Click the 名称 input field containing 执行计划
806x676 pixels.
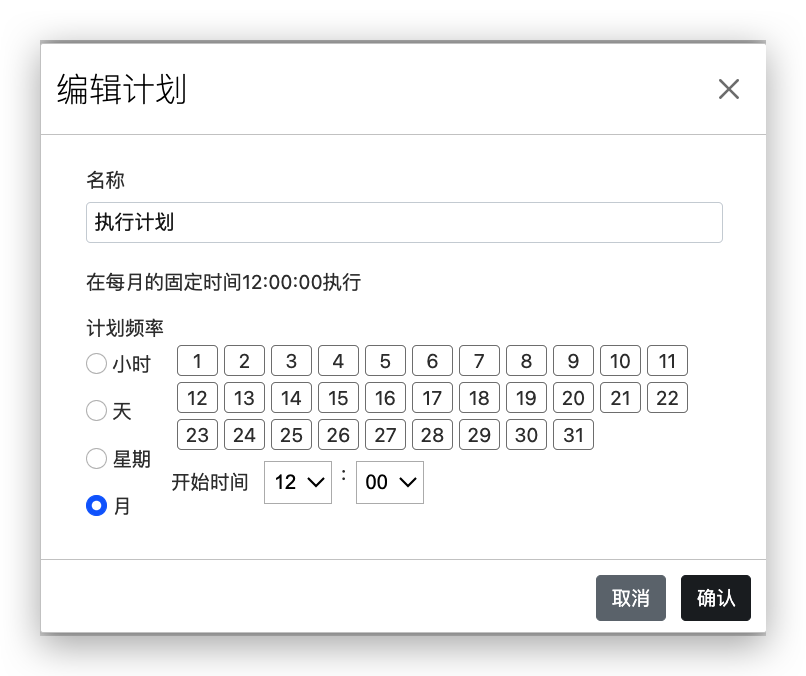point(404,223)
